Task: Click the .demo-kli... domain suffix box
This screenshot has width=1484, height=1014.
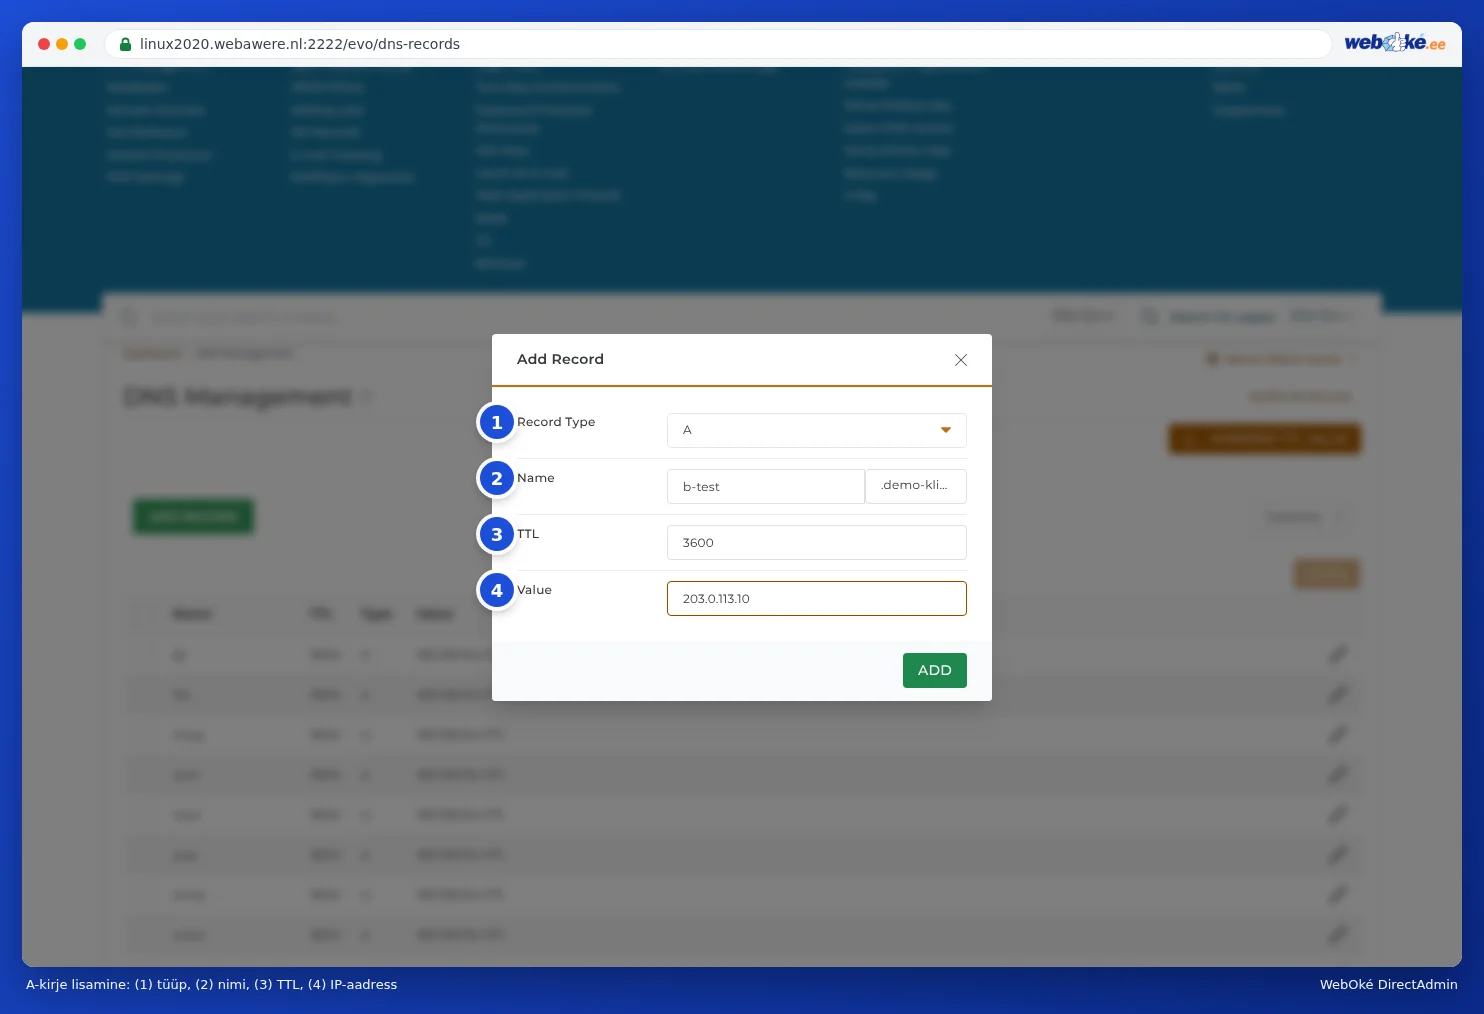Action: pos(916,486)
